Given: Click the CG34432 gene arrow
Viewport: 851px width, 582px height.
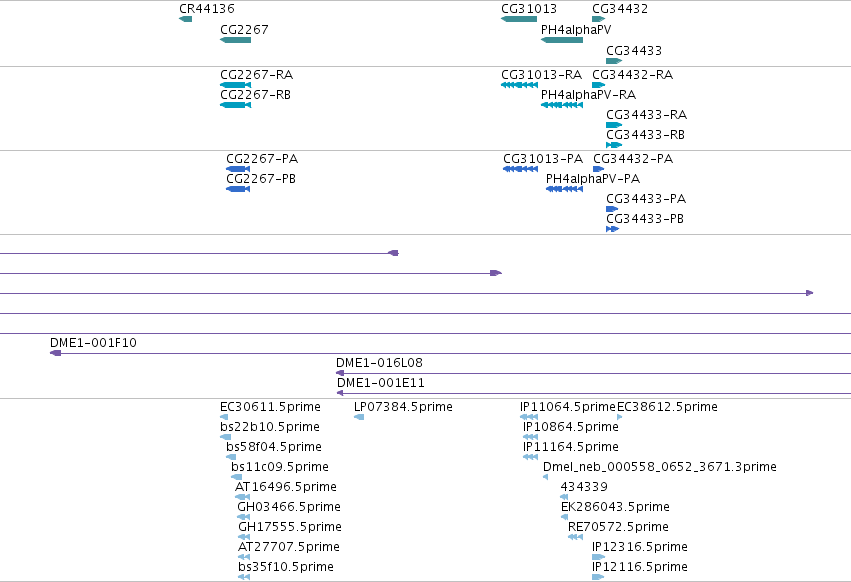Looking at the screenshot, I should tap(599, 19).
